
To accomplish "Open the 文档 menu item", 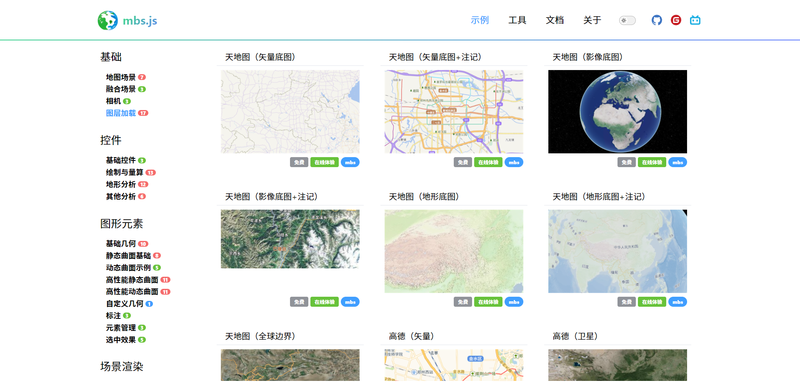I will [x=555, y=20].
